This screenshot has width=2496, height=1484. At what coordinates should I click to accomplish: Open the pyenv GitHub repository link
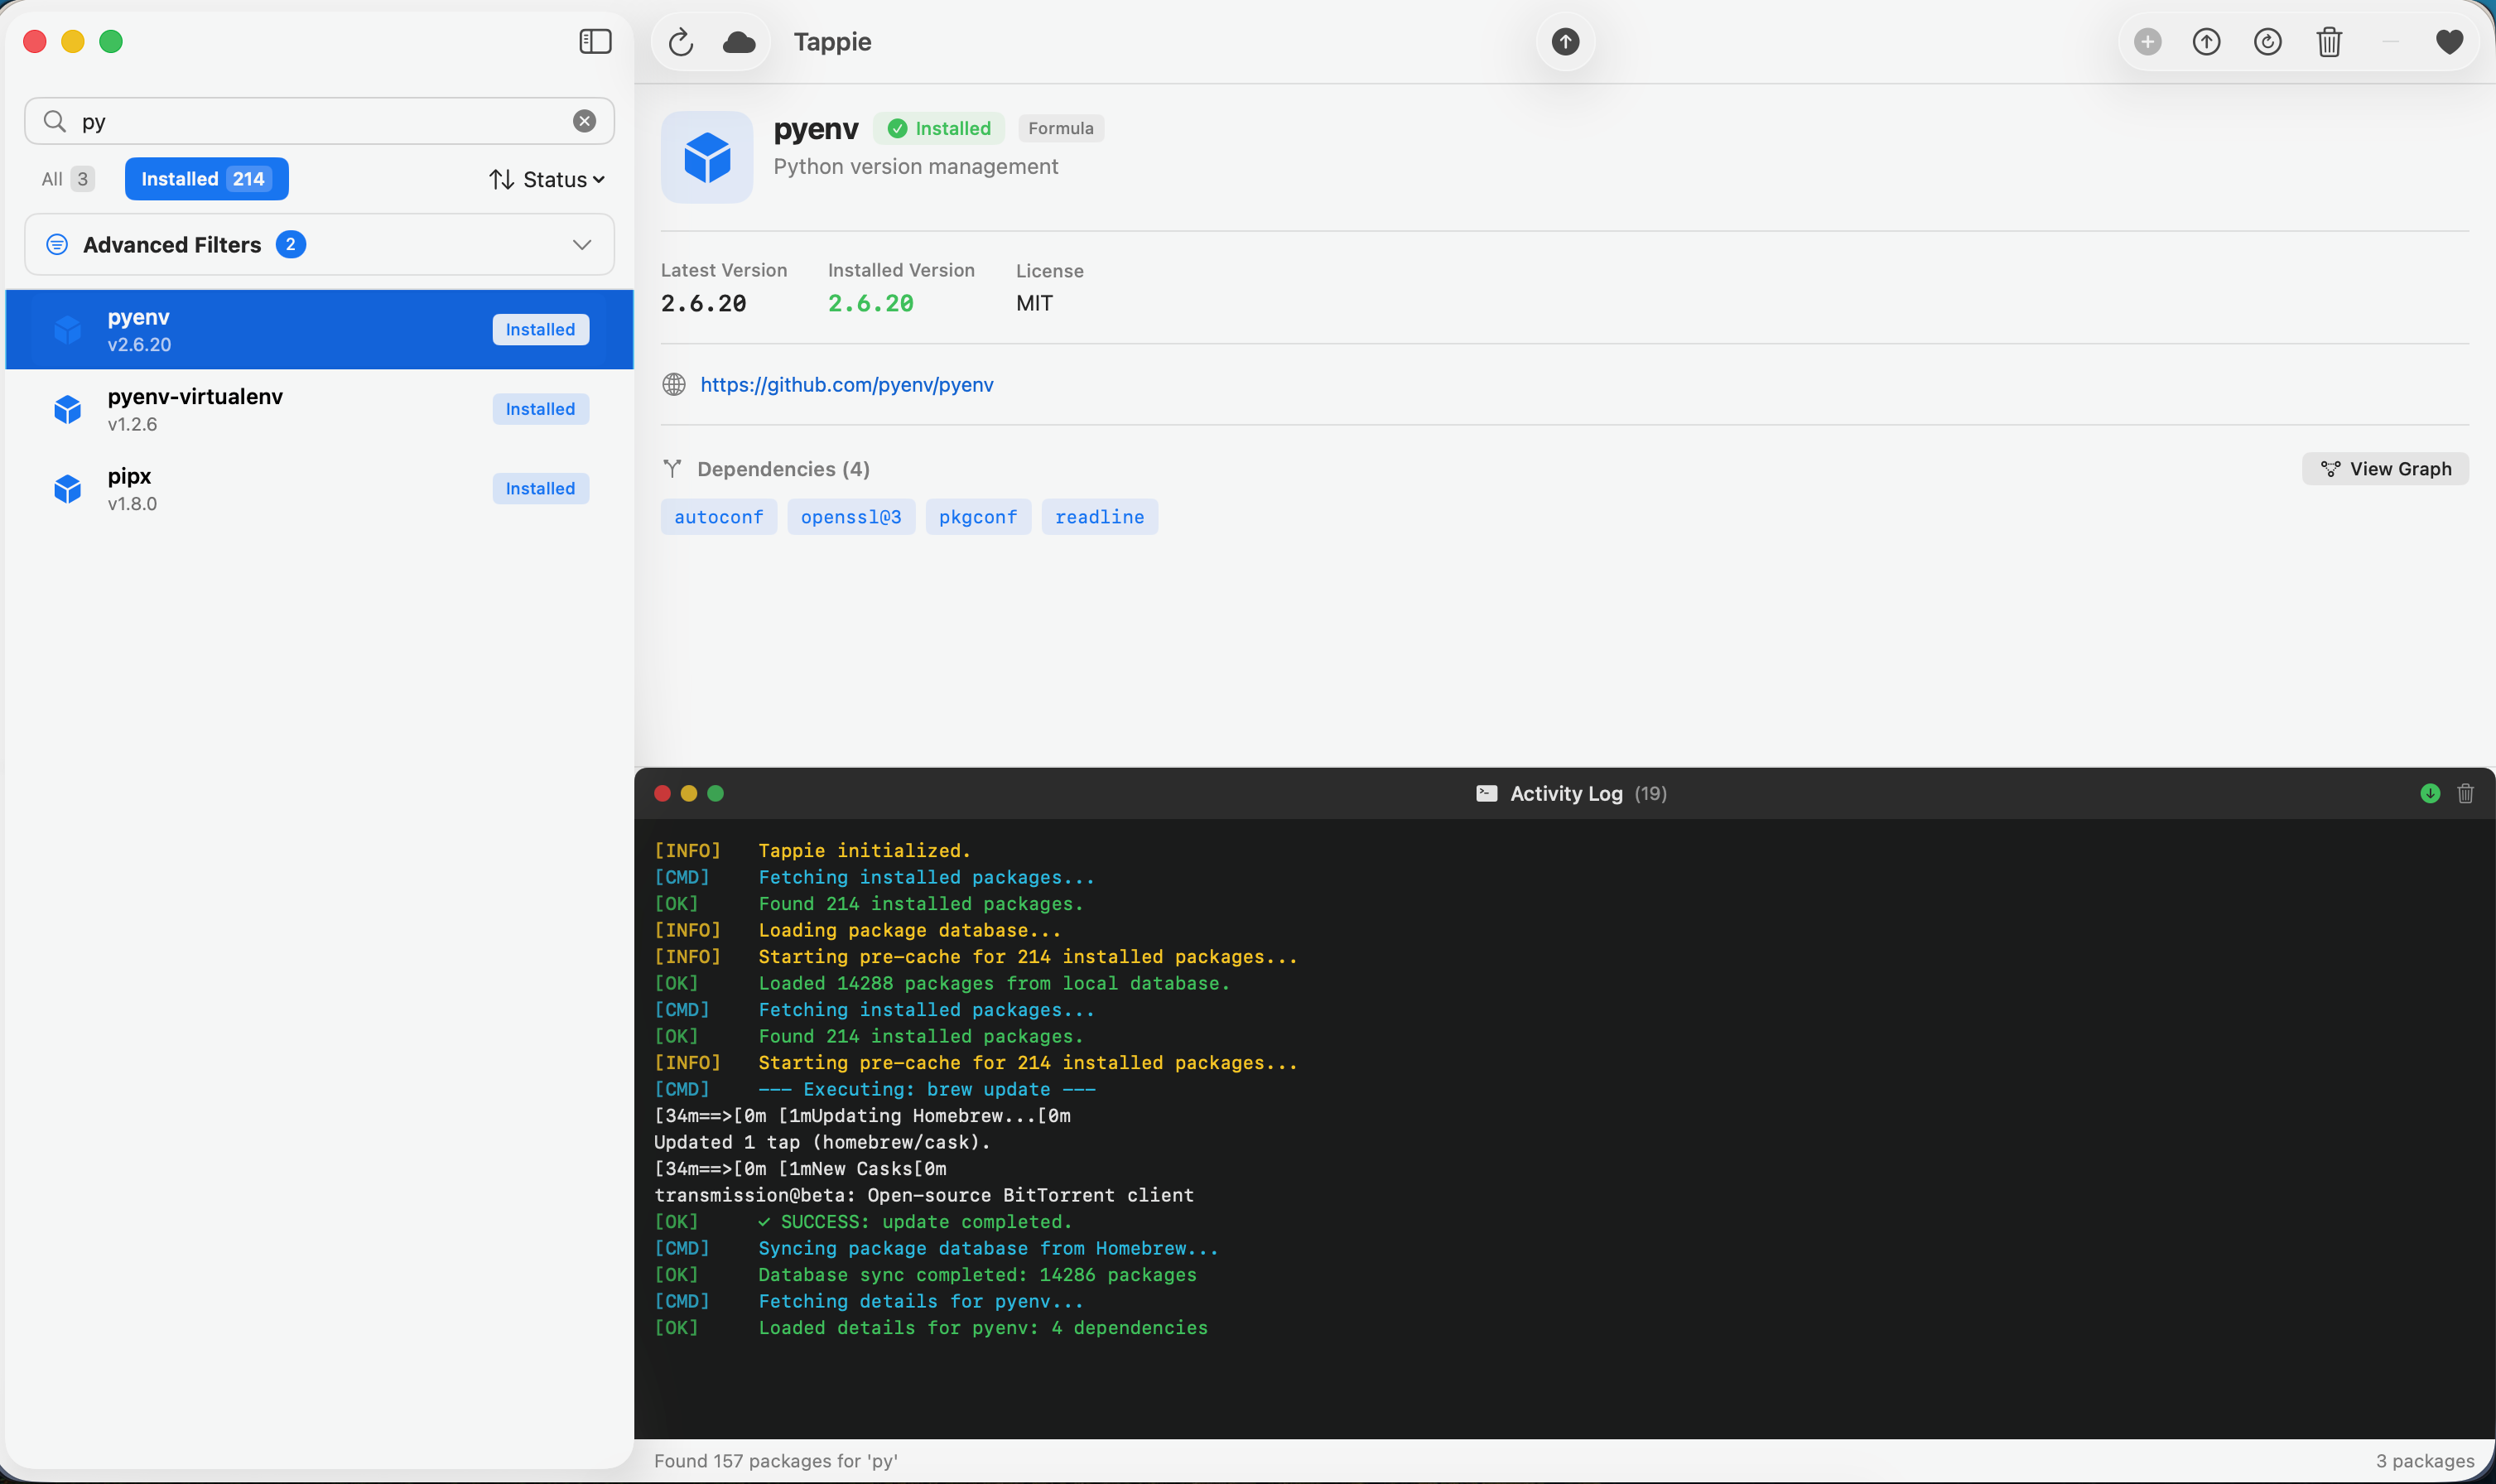[846, 384]
